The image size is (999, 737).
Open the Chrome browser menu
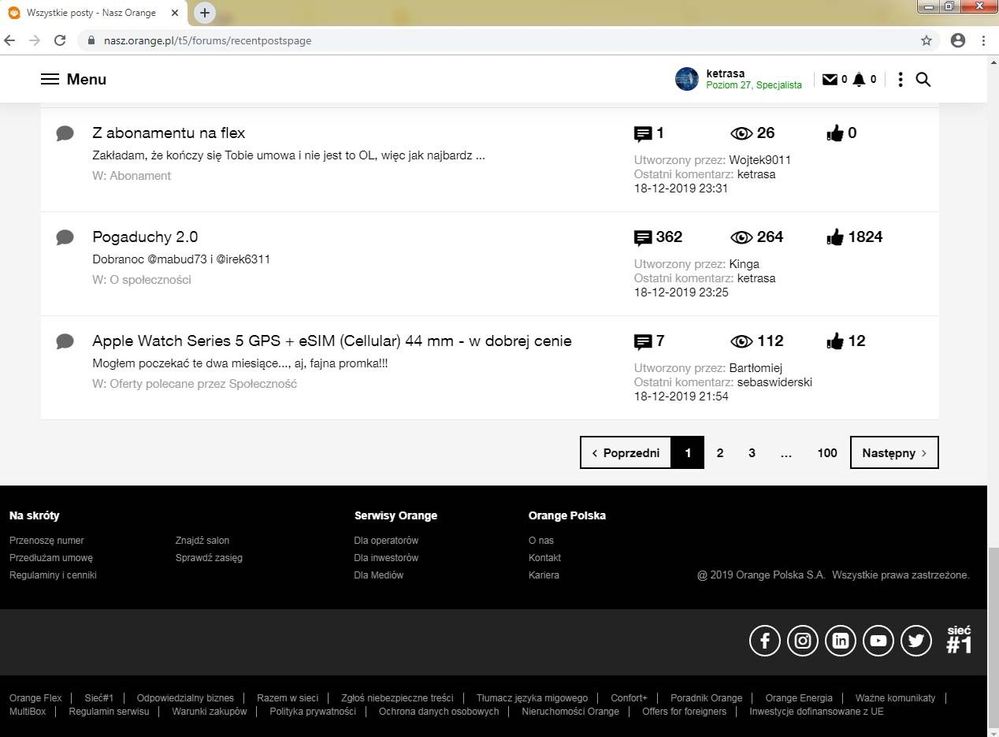[x=984, y=41]
